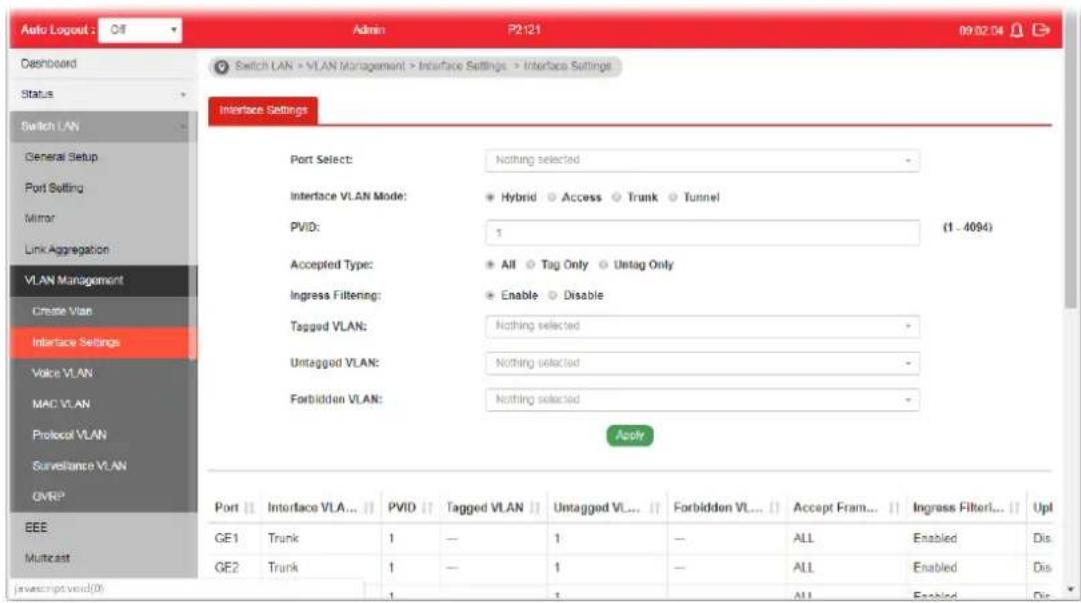
Task: Choose All accepted type
Action: coord(490,265)
